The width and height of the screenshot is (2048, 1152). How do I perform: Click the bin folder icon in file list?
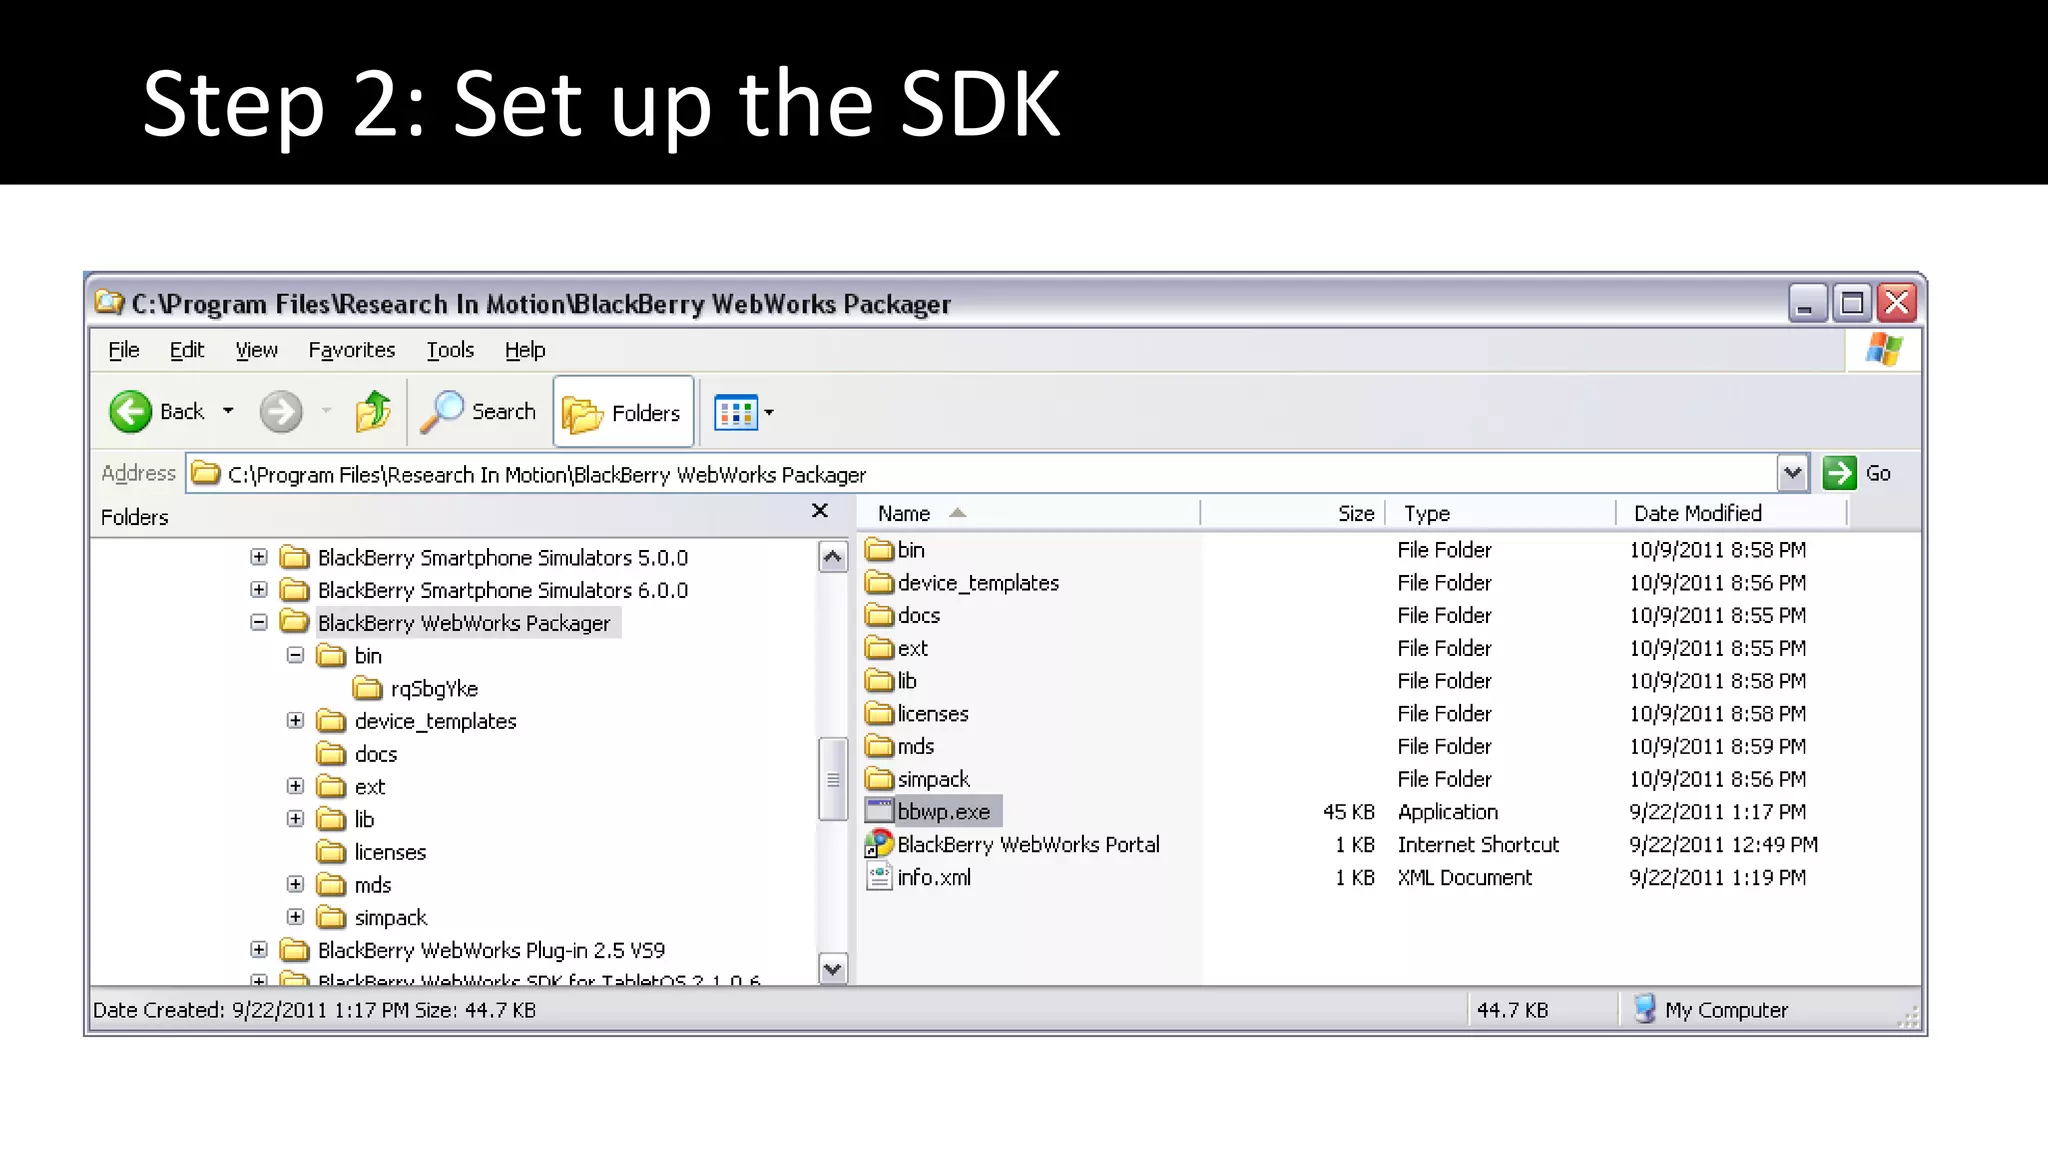(x=879, y=550)
